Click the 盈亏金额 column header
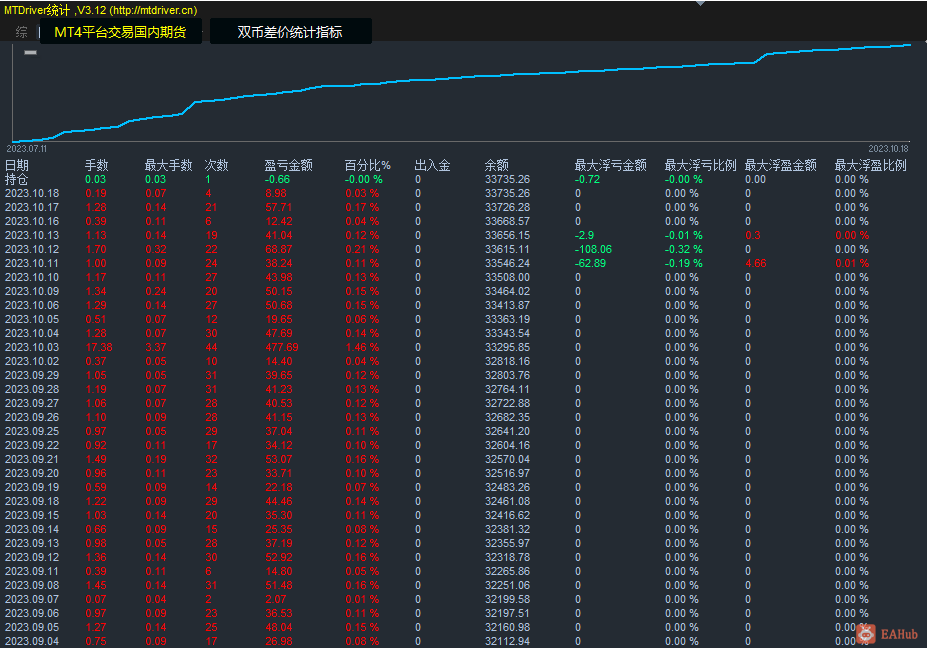Screen dimensions: 927x649 click(289, 166)
